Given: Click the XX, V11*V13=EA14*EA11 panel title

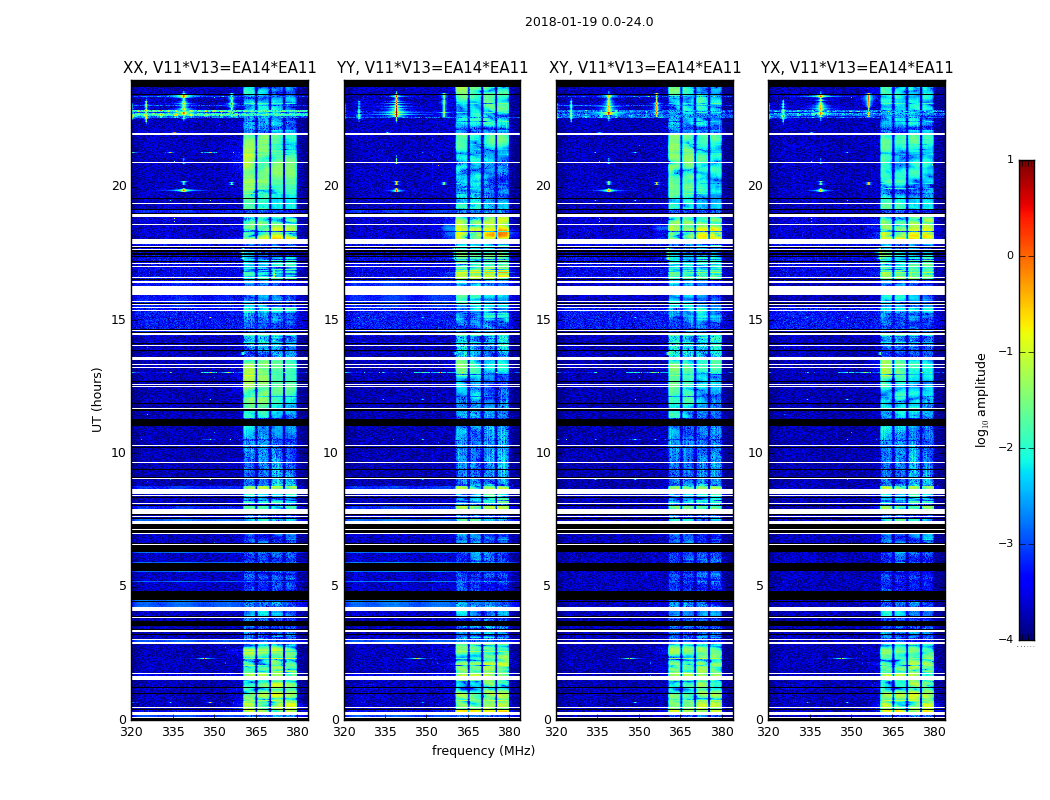Looking at the screenshot, I should 220,68.
